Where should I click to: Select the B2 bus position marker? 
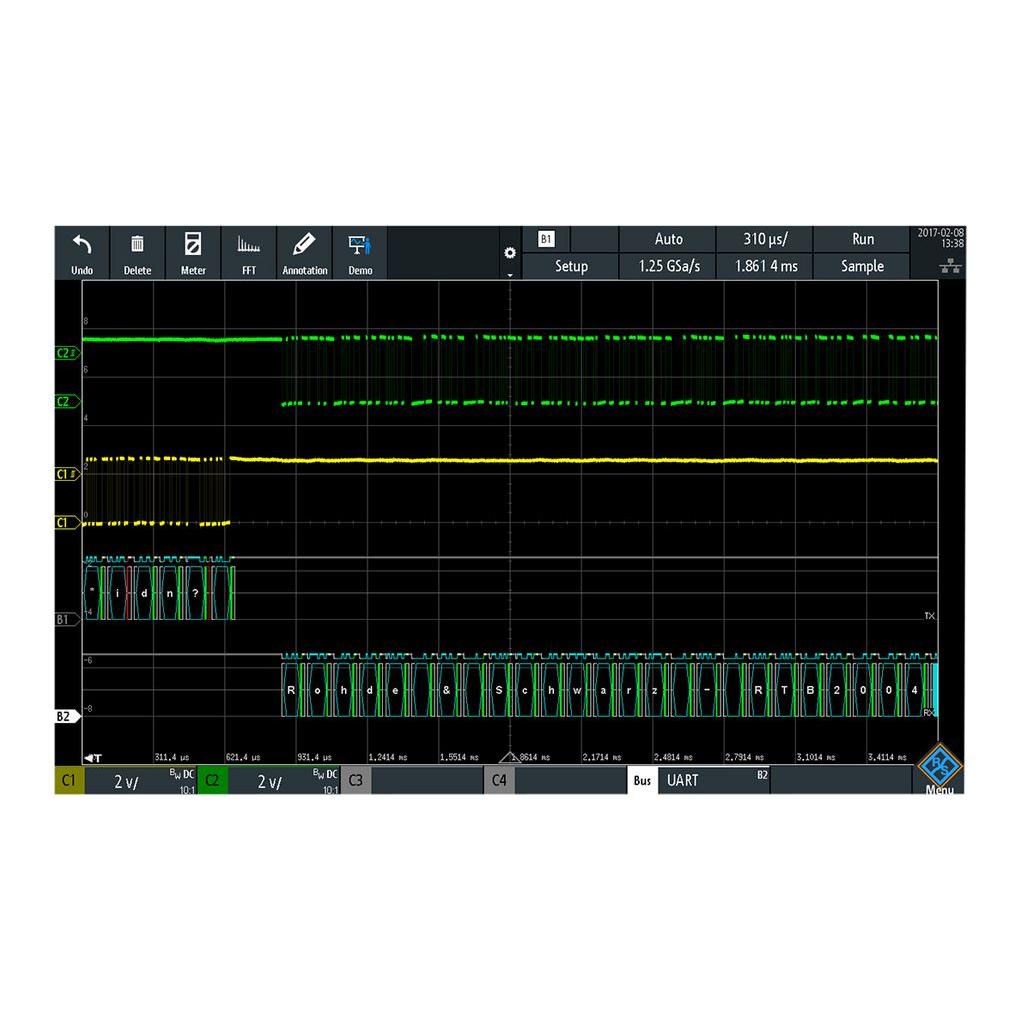click(x=67, y=716)
